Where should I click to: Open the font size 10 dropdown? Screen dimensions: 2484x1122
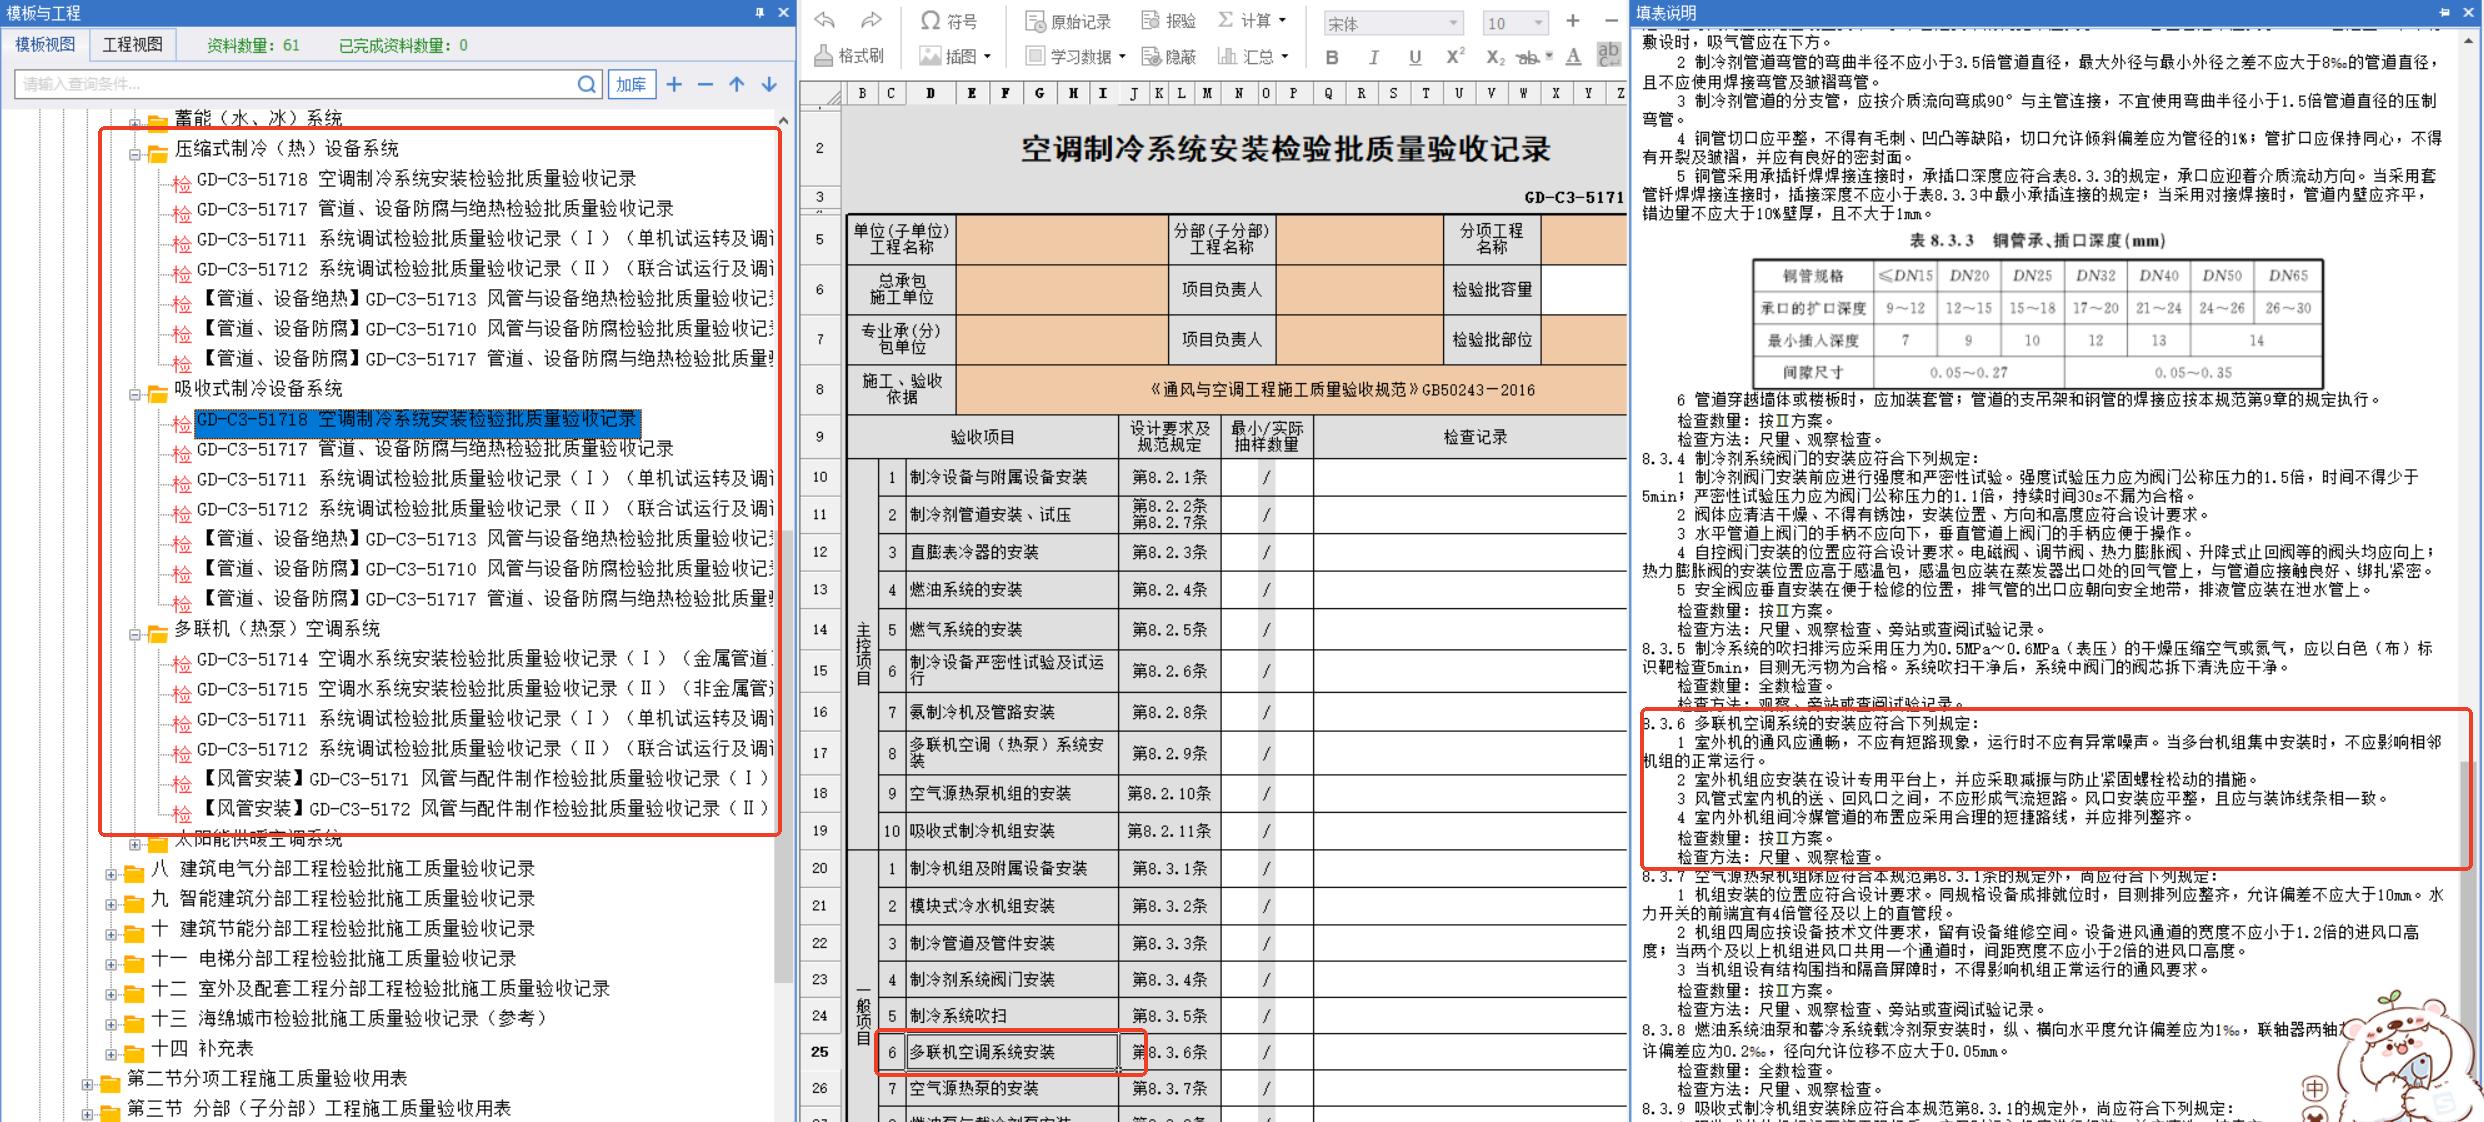1538,23
